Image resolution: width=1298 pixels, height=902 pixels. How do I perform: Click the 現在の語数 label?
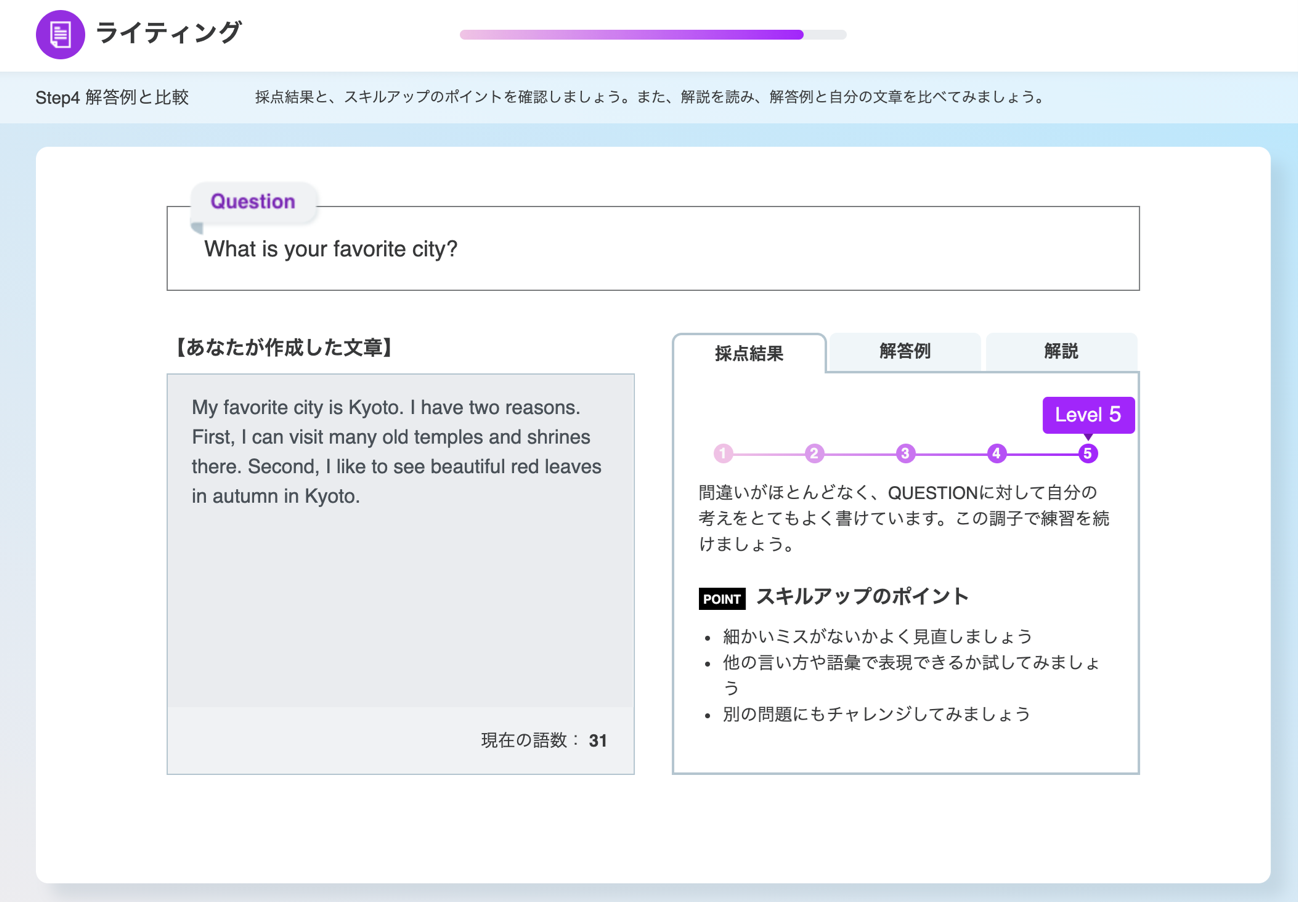[530, 741]
